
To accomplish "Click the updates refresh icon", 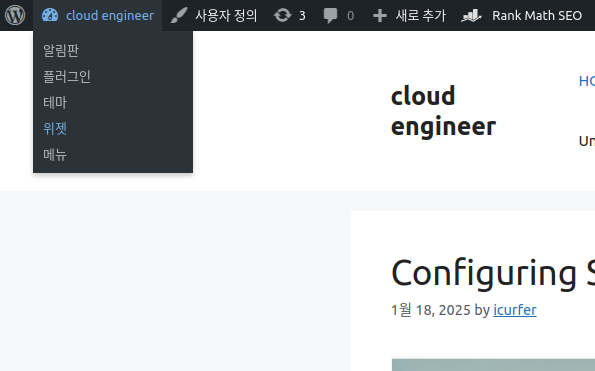I will tap(283, 16).
